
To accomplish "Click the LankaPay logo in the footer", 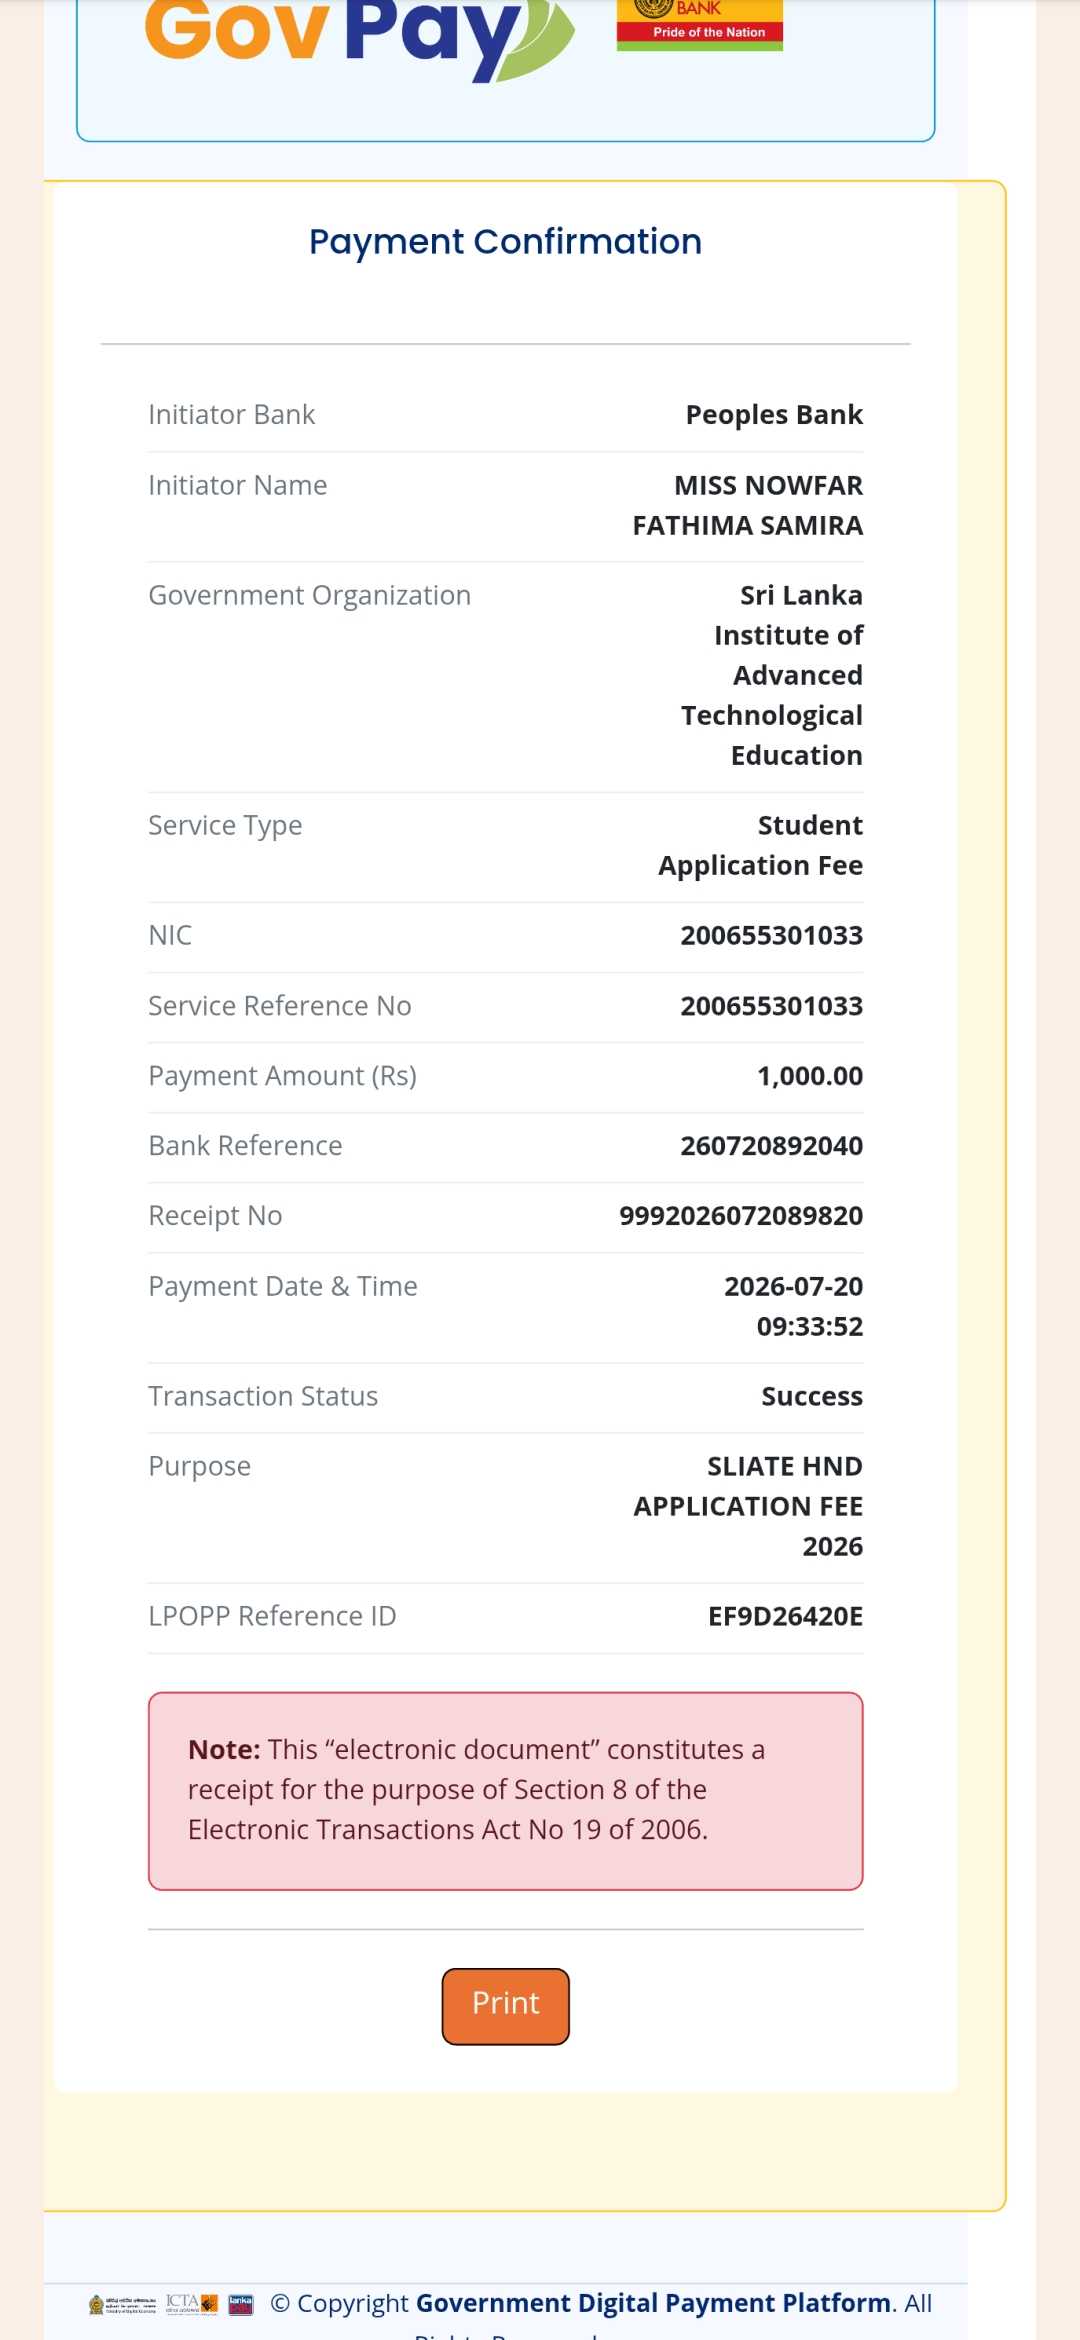I will (x=241, y=2304).
